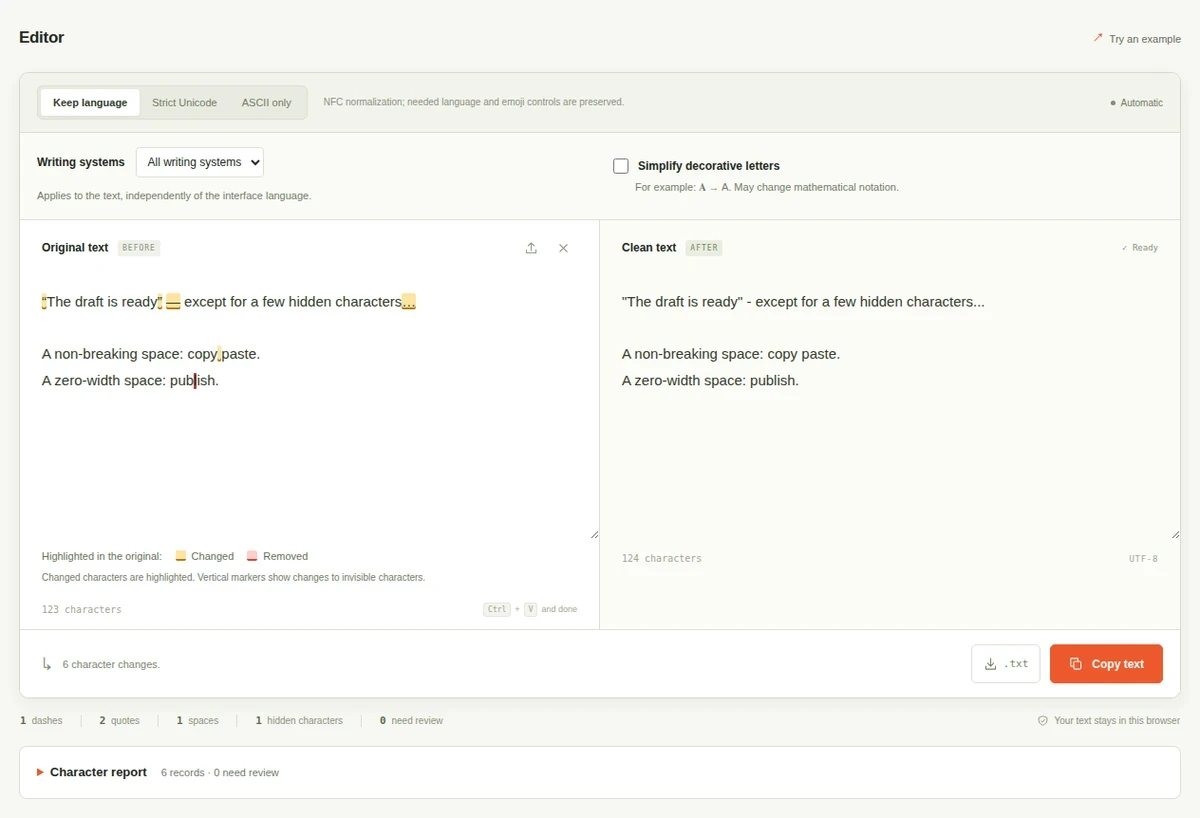Screen dimensions: 1200x818
Task: Enable the Simplify decorative letters checkbox
Action: tap(621, 166)
